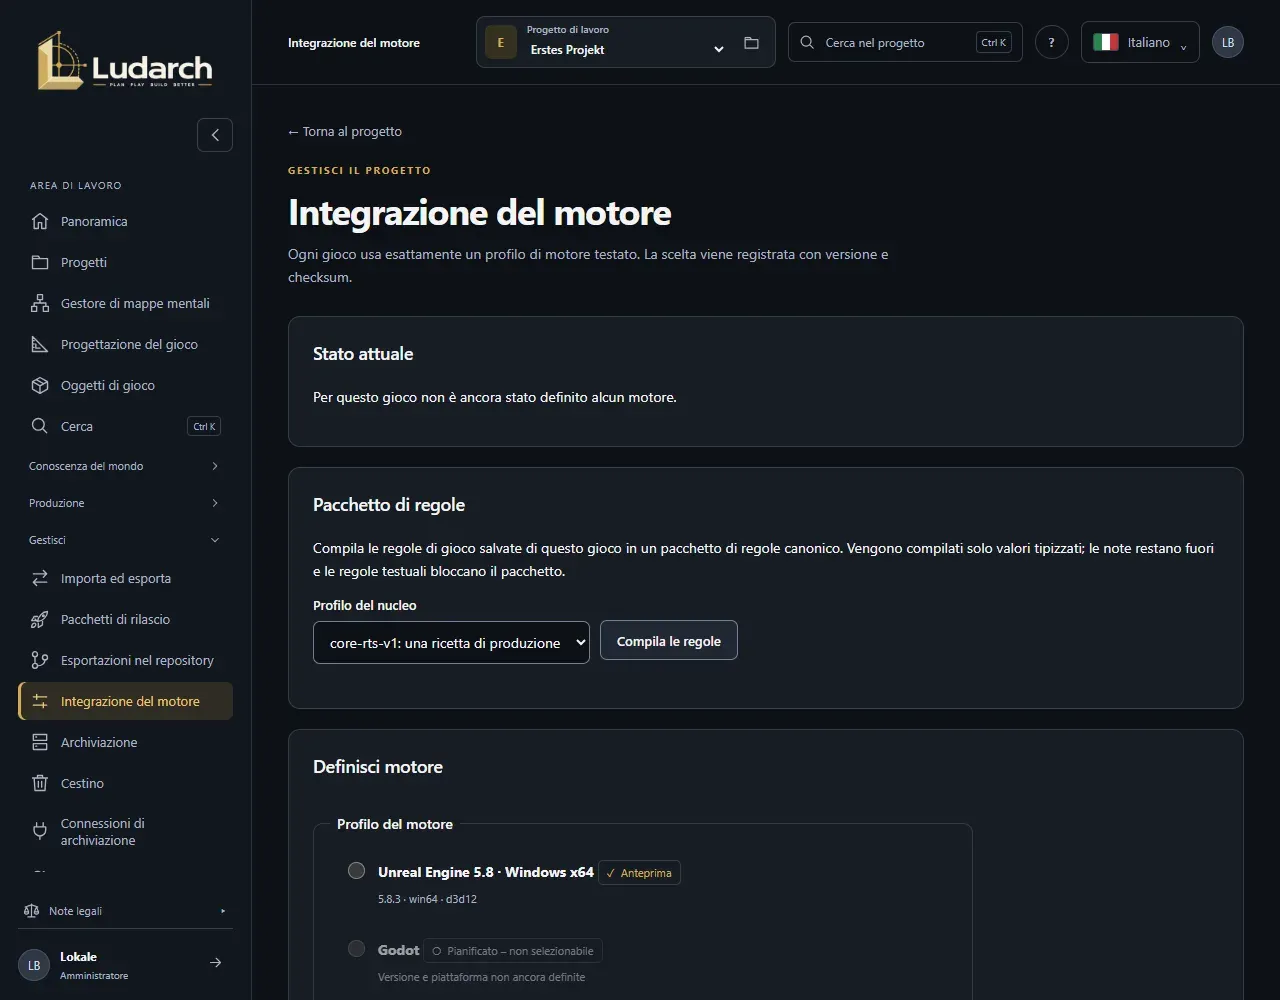Click the AREA DI LAVORO sidebar heading
Viewport: 1280px width, 1000px height.
click(x=76, y=186)
